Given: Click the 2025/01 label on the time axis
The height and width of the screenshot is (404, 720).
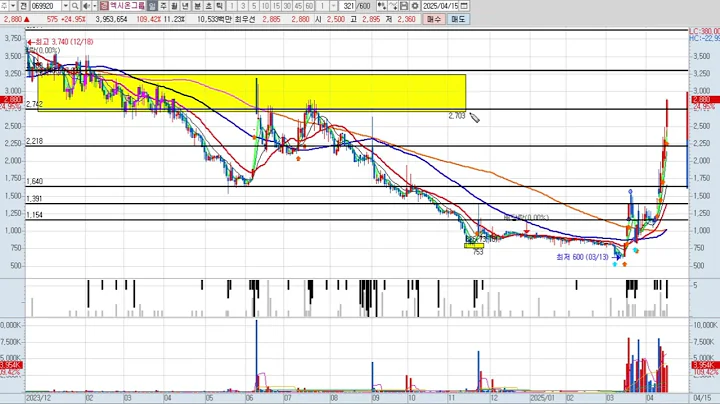Looking at the screenshot, I should click(x=542, y=398).
